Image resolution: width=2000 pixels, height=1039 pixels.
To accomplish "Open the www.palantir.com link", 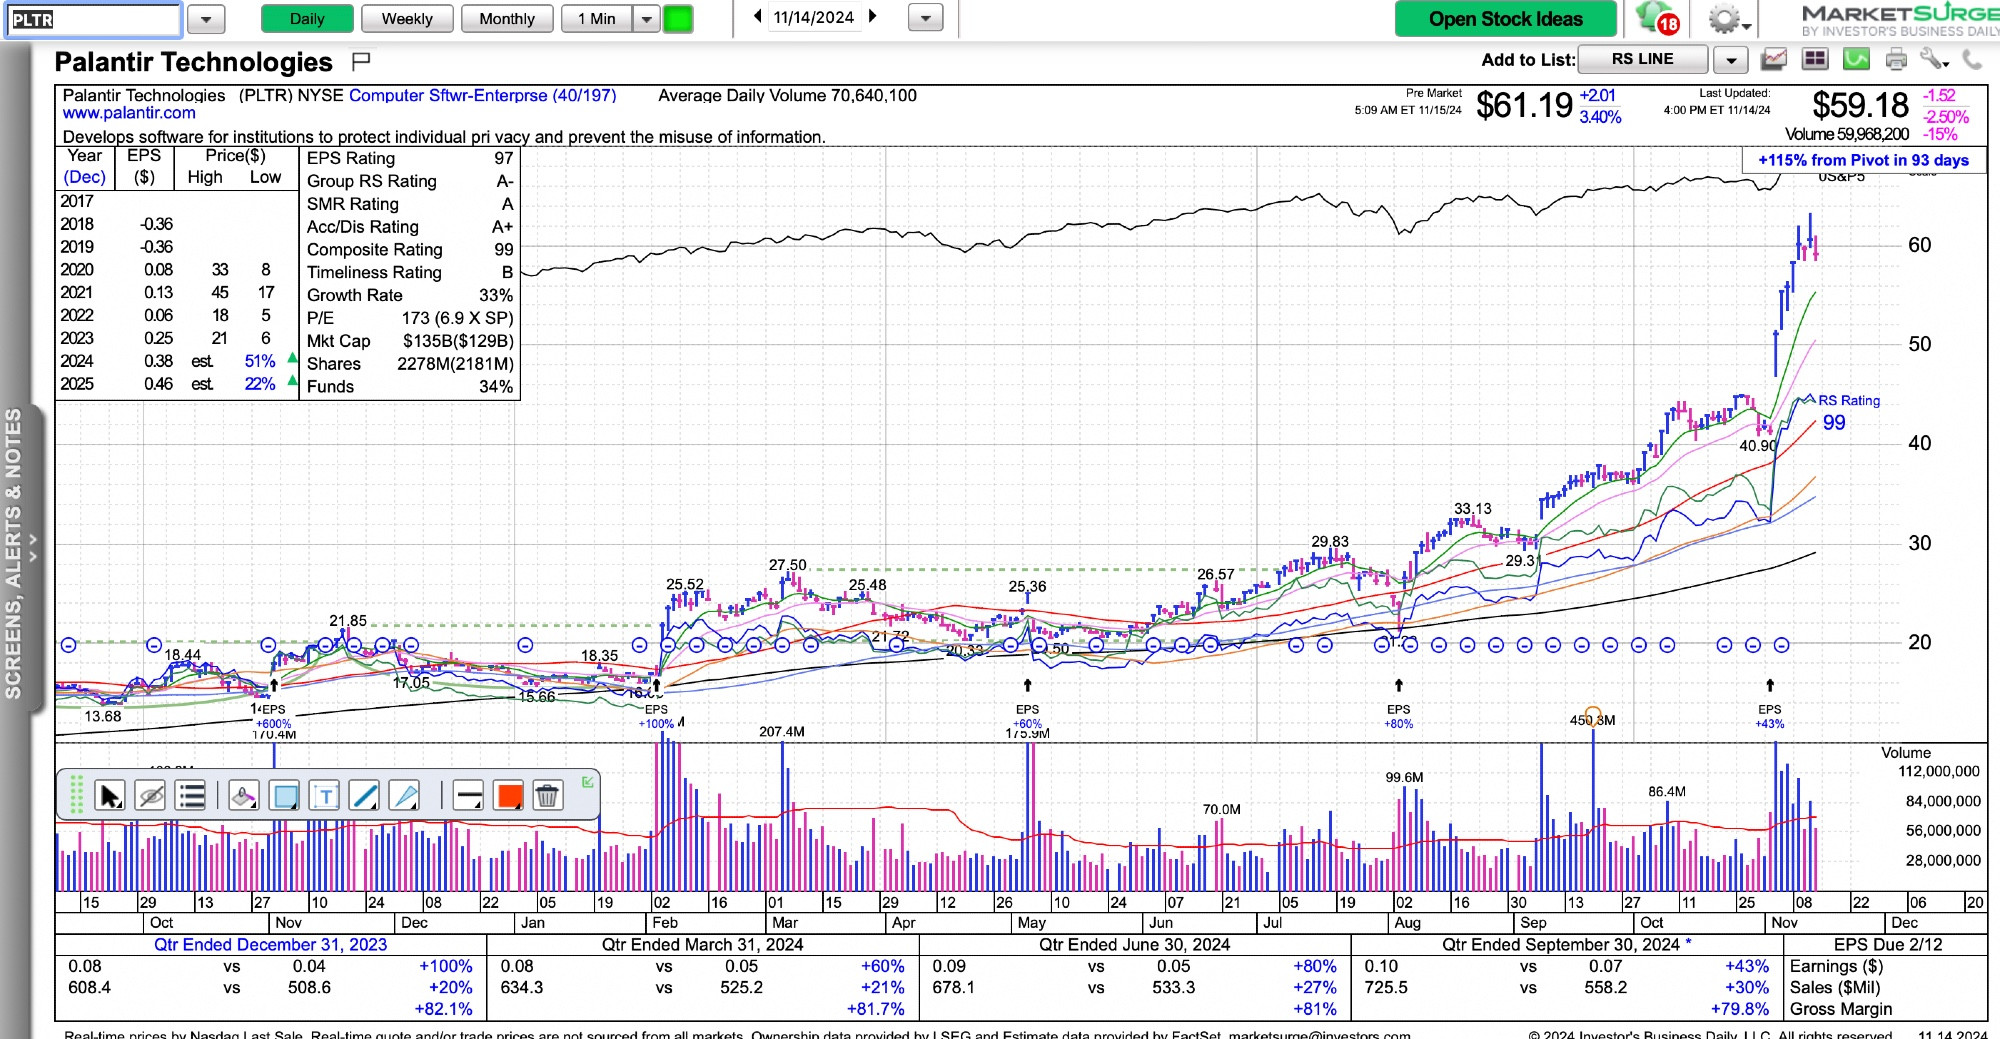I will coord(129,113).
